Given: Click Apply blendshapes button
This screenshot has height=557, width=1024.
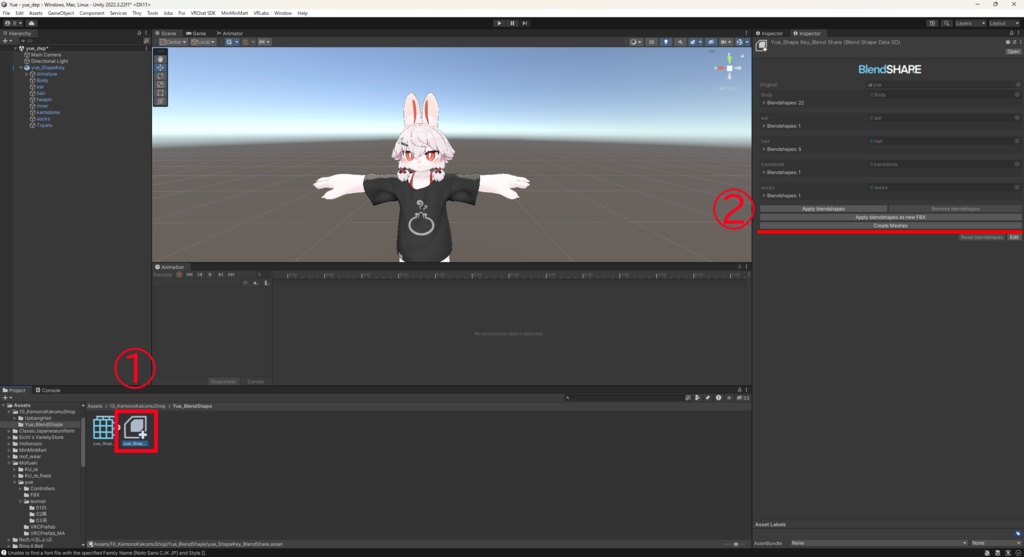Looking at the screenshot, I should tap(823, 209).
